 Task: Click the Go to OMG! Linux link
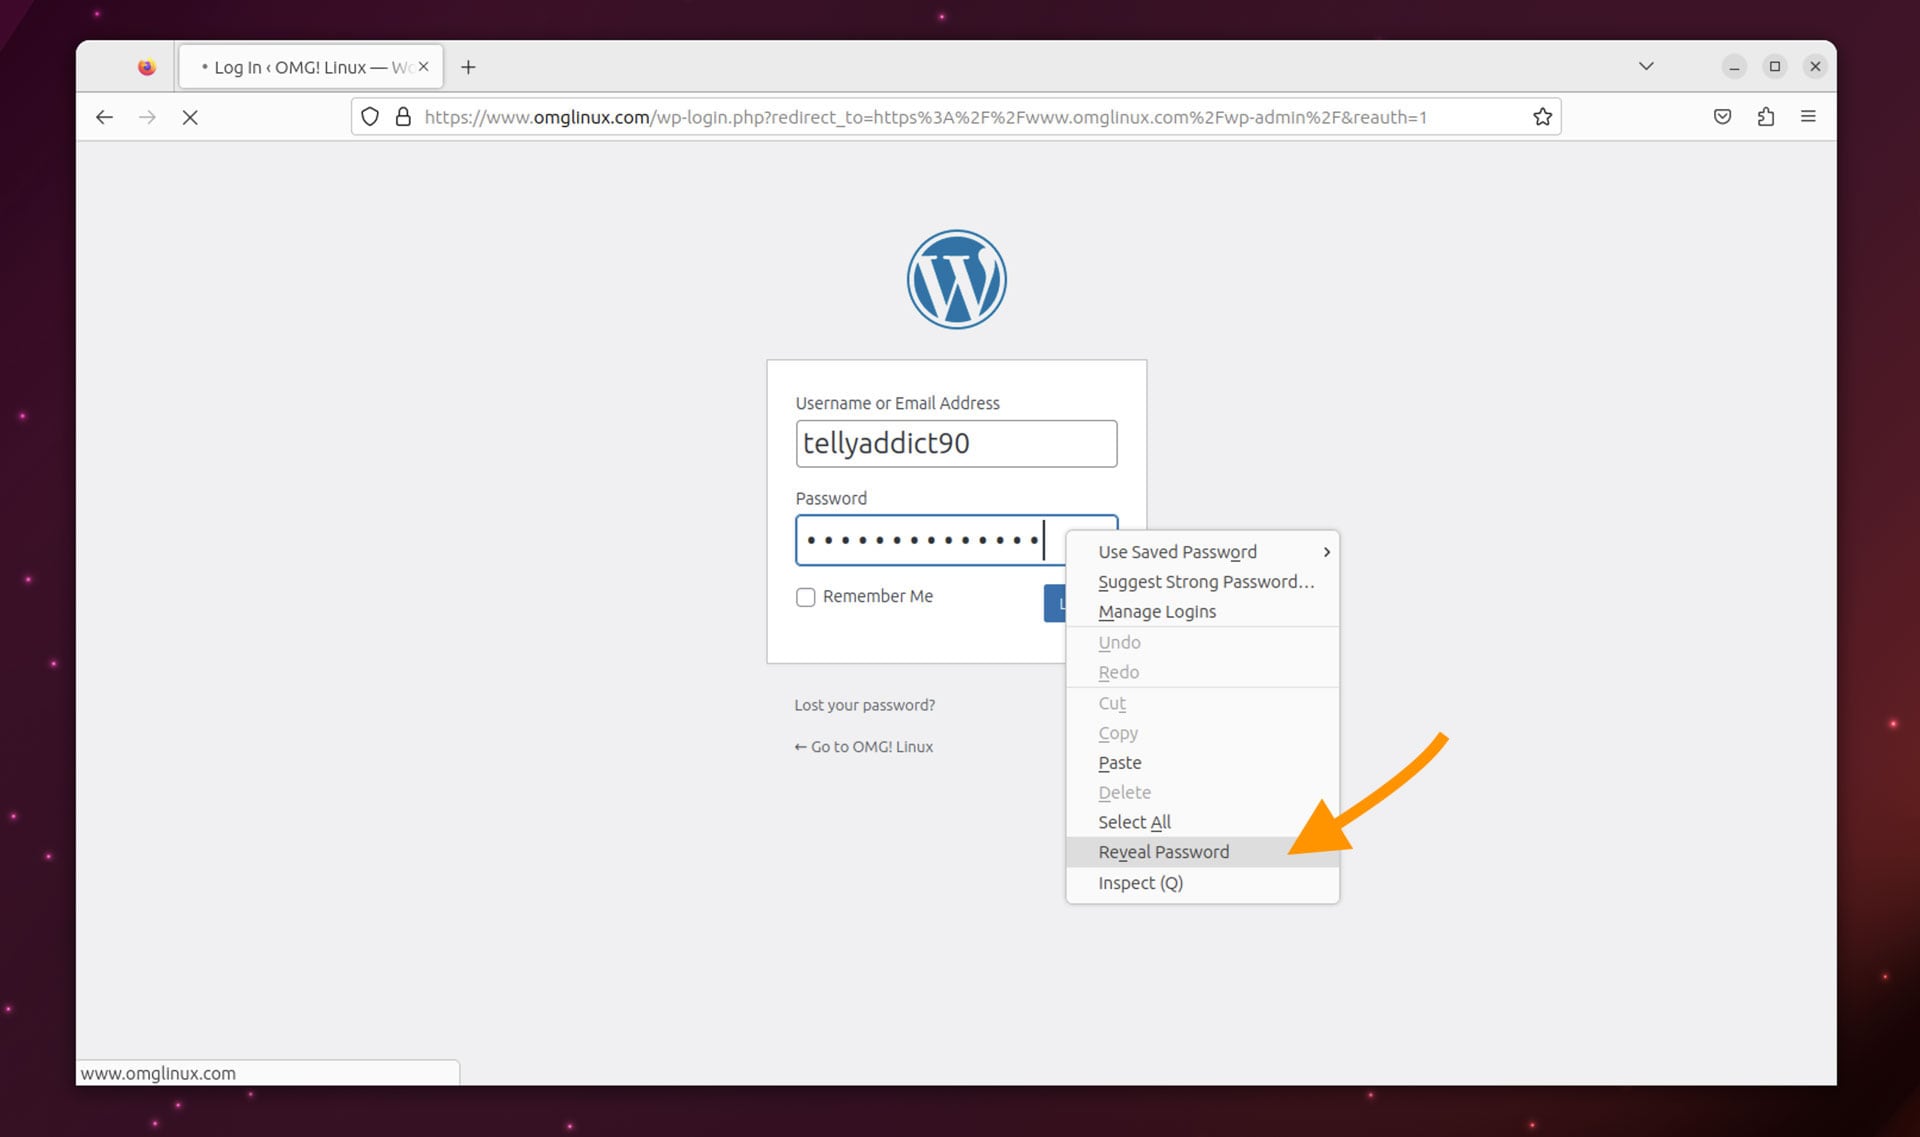864,747
